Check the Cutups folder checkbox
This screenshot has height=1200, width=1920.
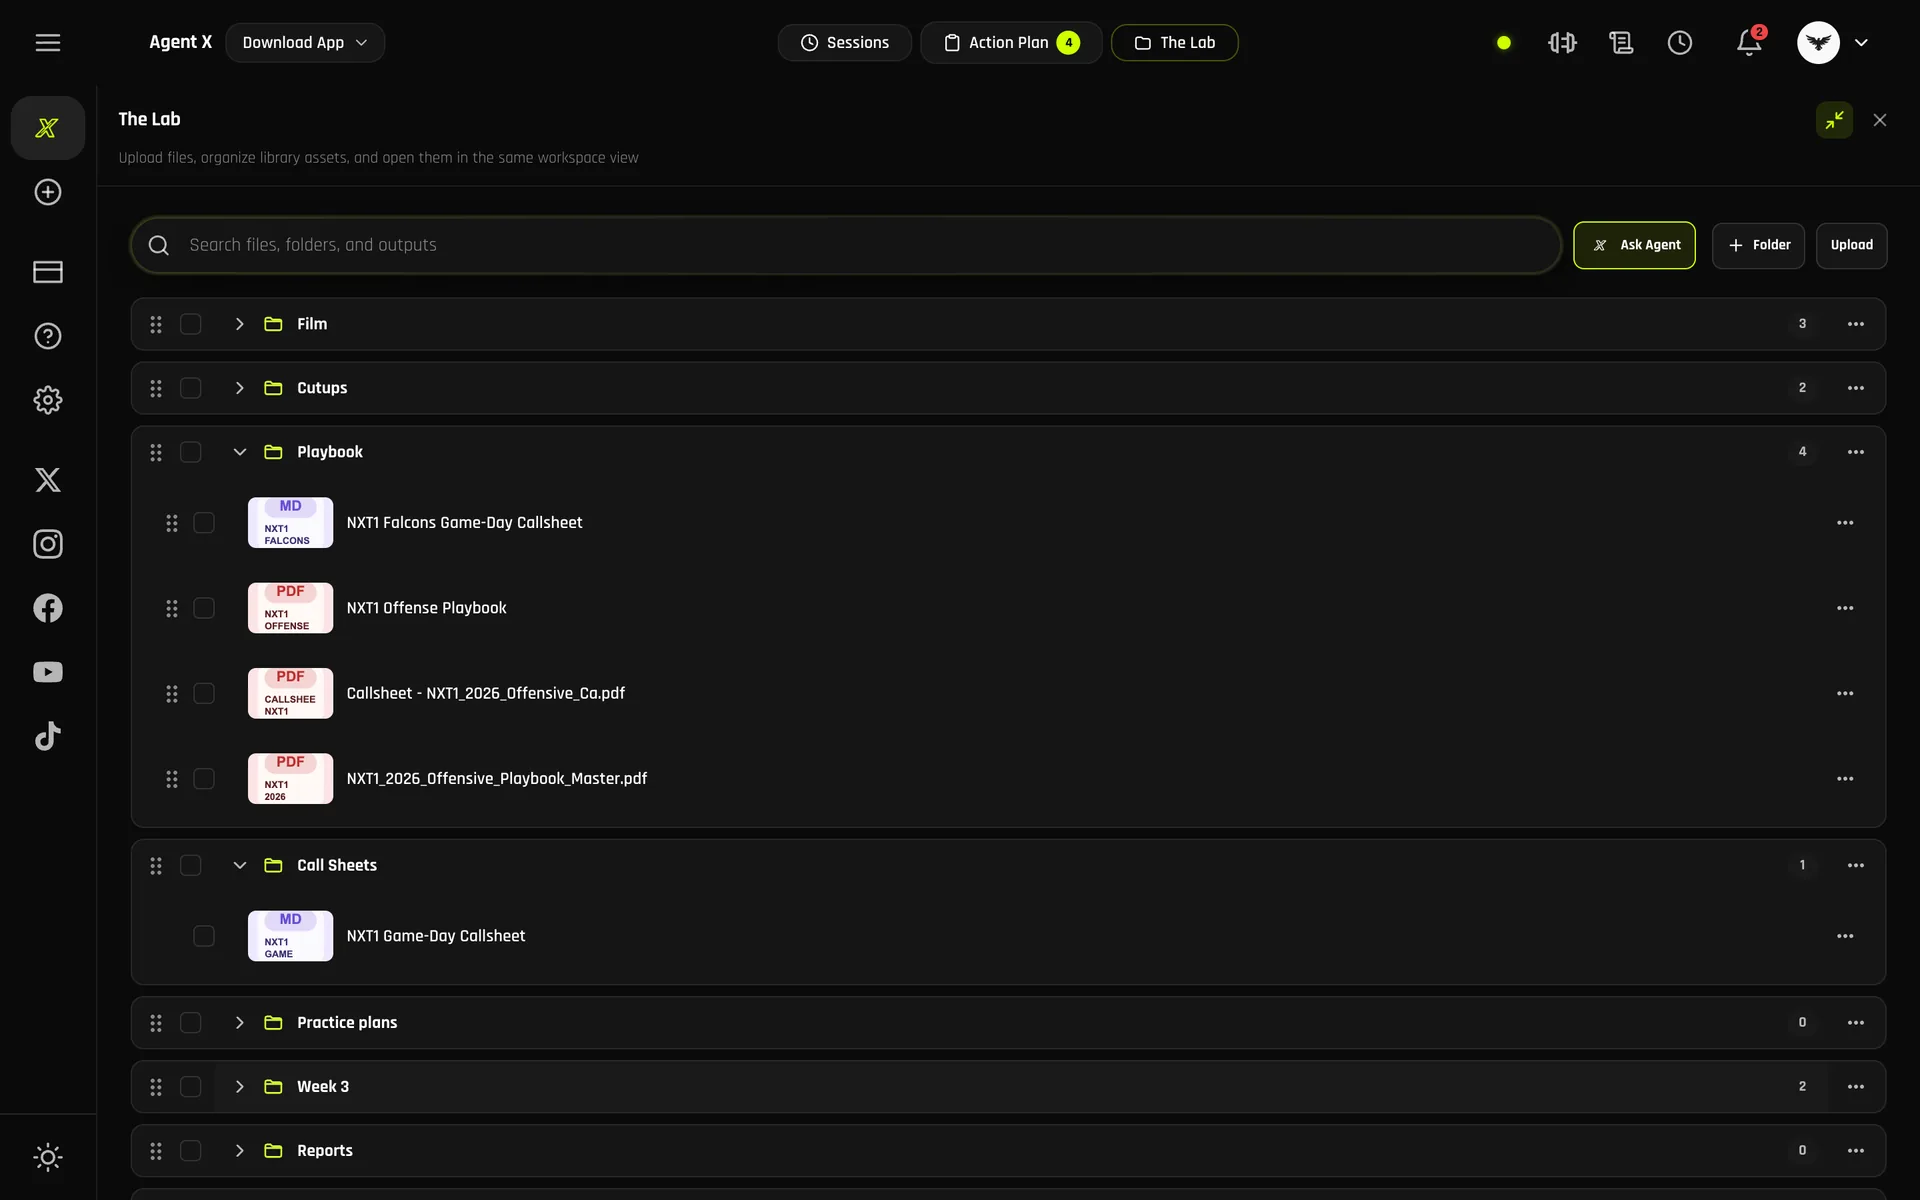point(191,388)
